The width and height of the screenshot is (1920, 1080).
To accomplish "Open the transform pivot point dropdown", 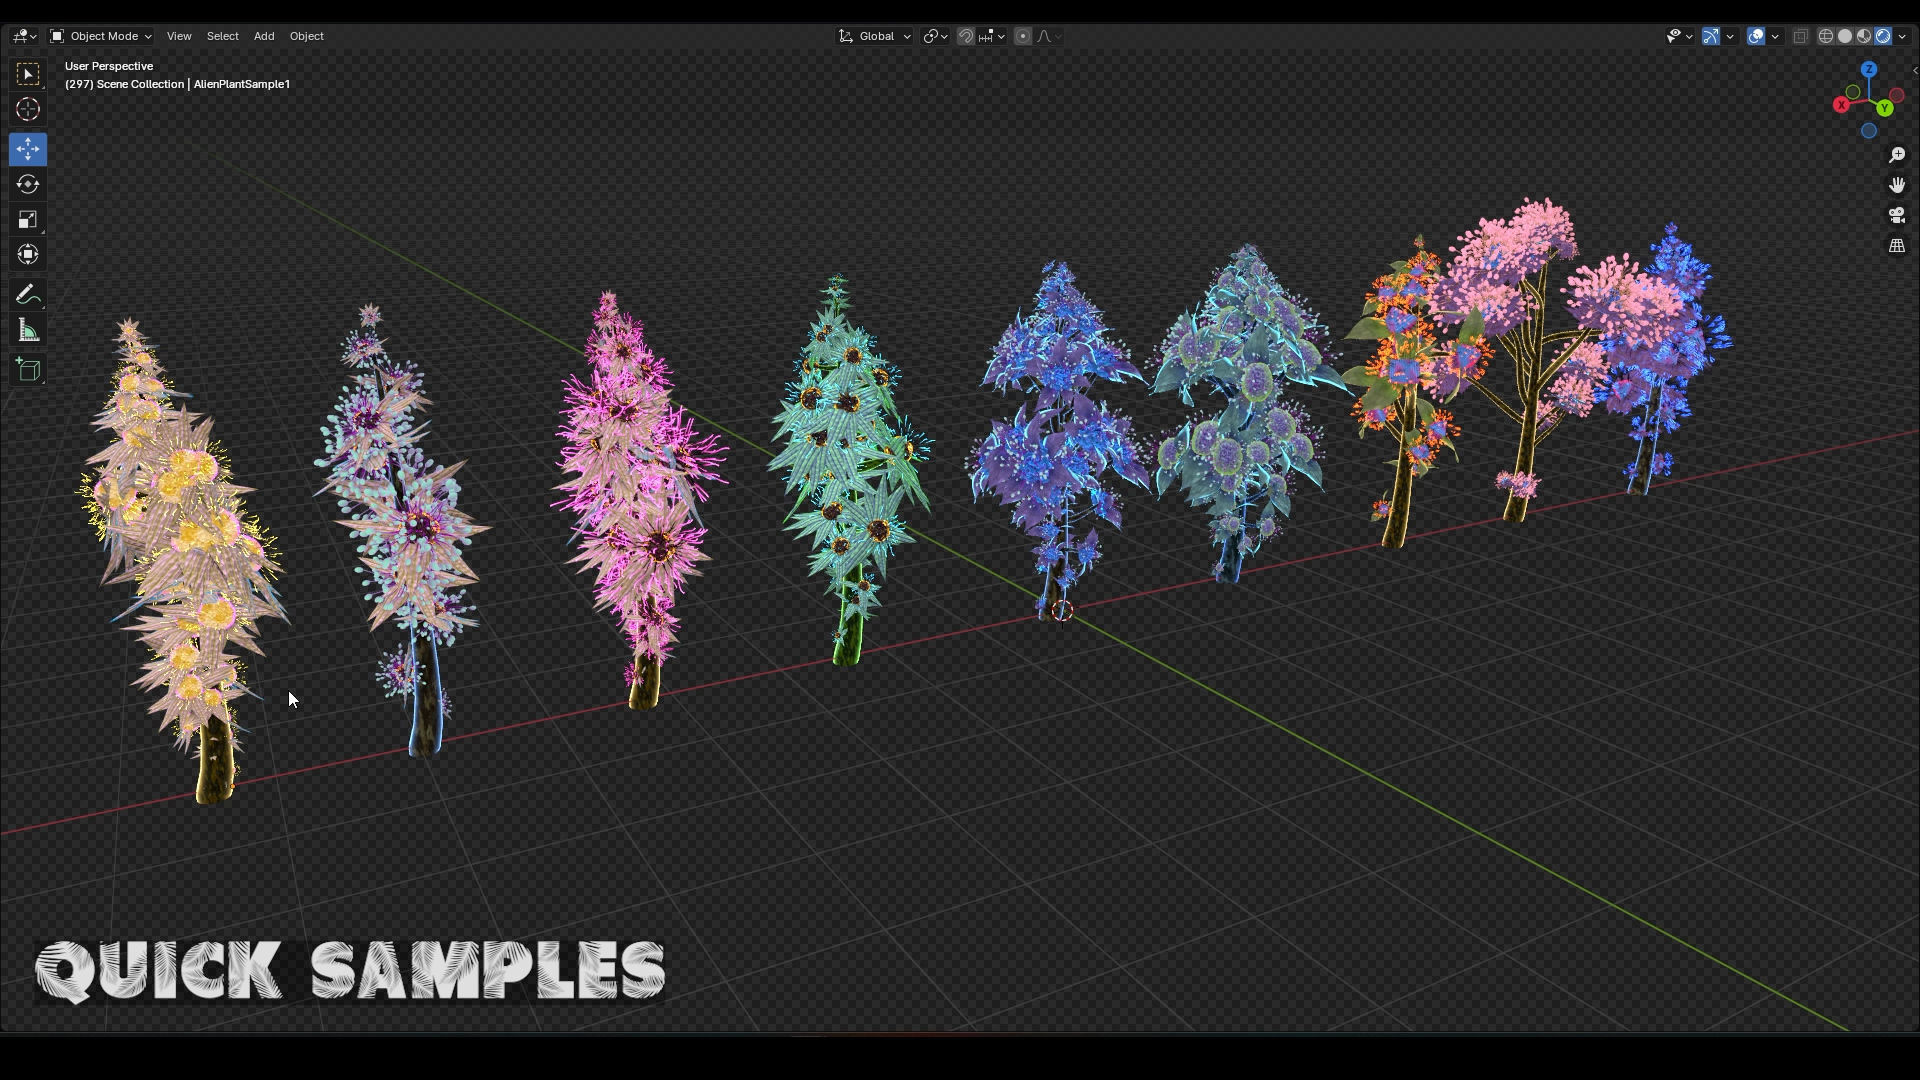I will (935, 36).
